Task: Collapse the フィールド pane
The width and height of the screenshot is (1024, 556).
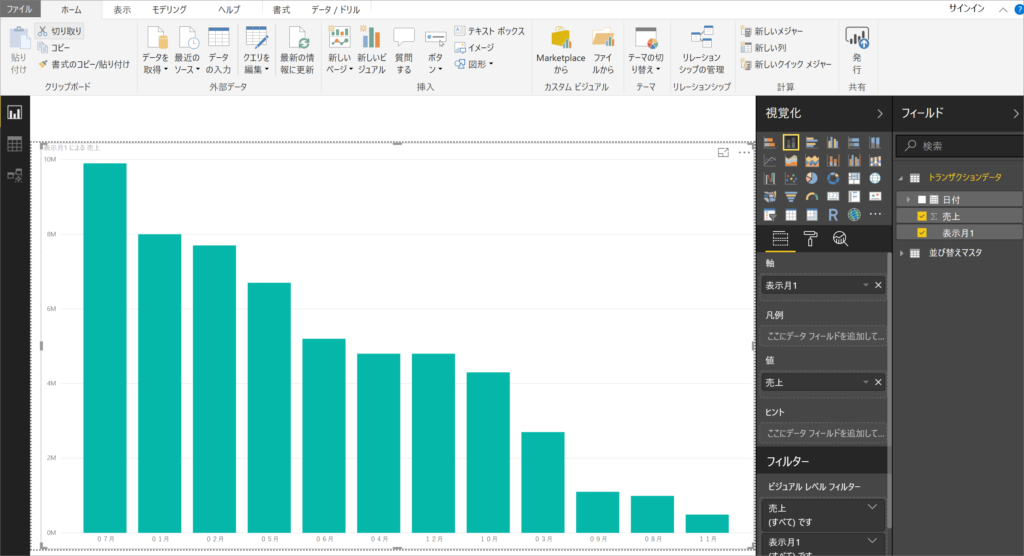Action: pyautogui.click(x=1016, y=114)
